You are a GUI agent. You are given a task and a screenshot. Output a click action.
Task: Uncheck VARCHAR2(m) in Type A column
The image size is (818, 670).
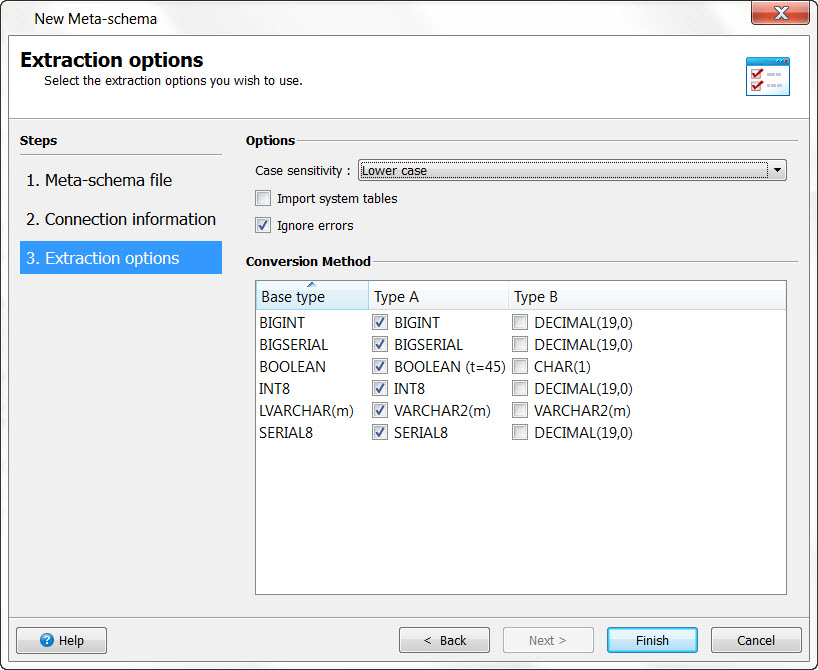(x=380, y=410)
